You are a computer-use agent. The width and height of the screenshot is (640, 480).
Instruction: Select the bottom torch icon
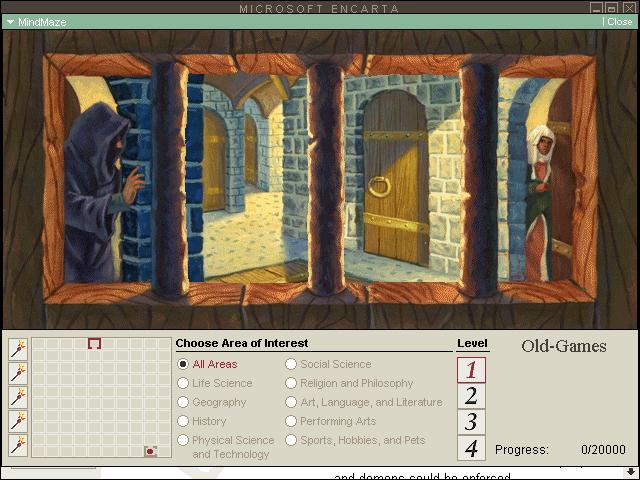coord(18,445)
